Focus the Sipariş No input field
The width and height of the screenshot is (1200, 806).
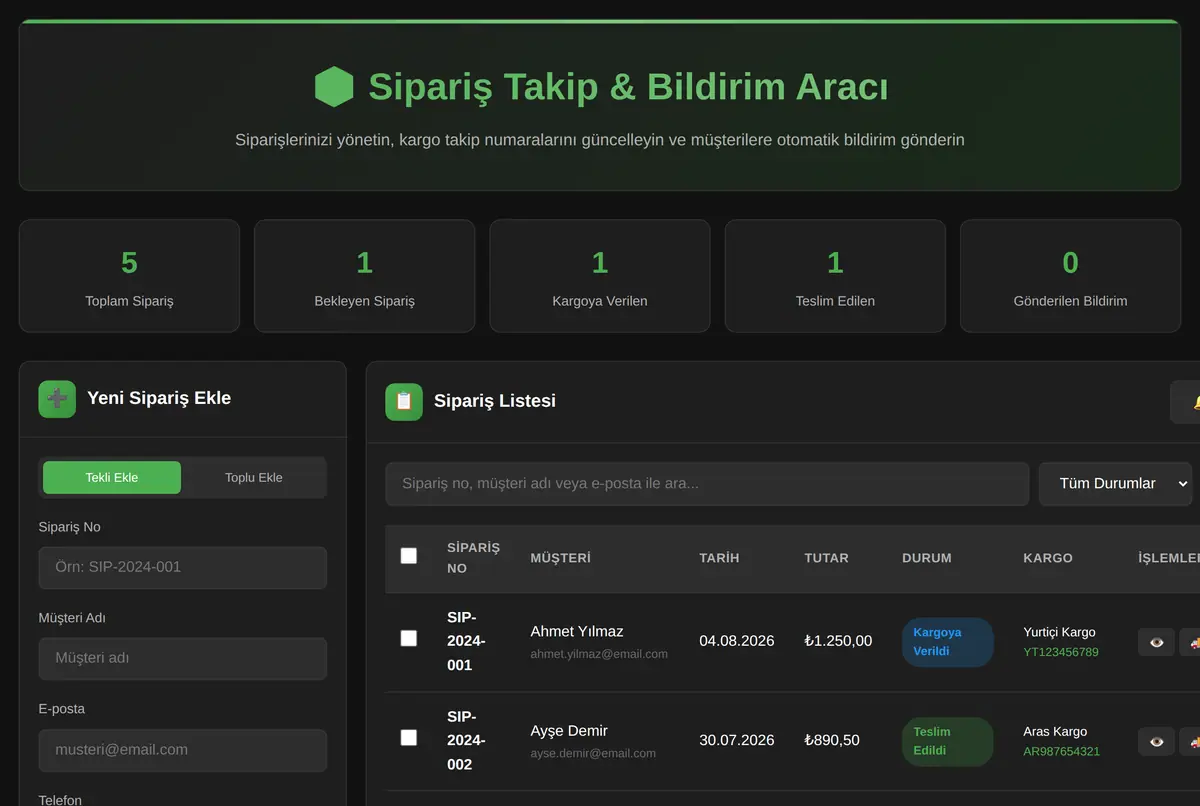[183, 567]
